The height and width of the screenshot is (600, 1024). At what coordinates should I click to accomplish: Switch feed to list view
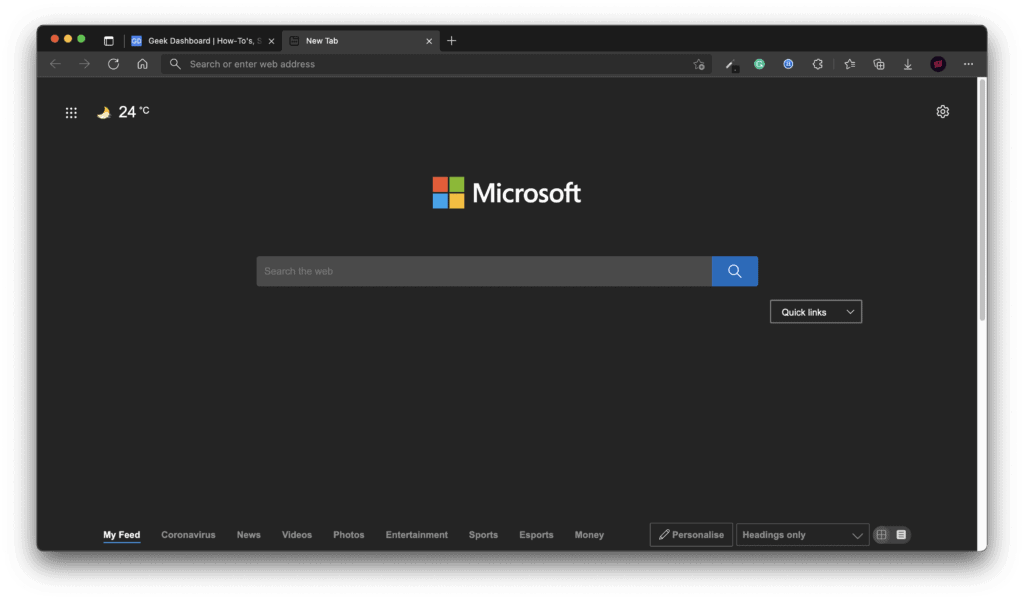click(901, 535)
